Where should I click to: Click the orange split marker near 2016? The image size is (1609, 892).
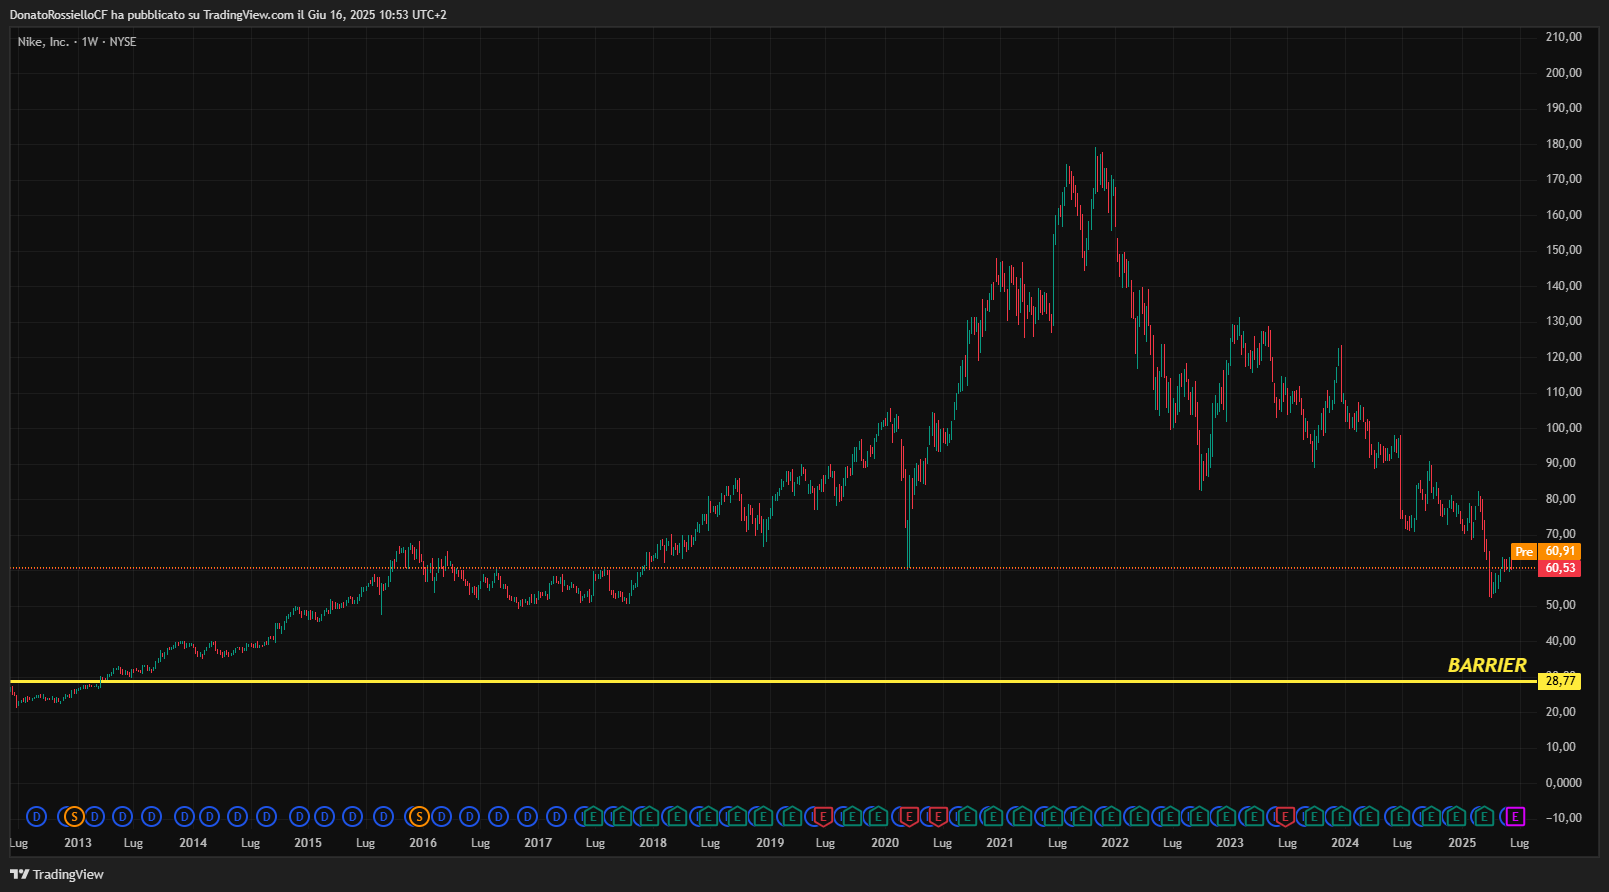(419, 817)
